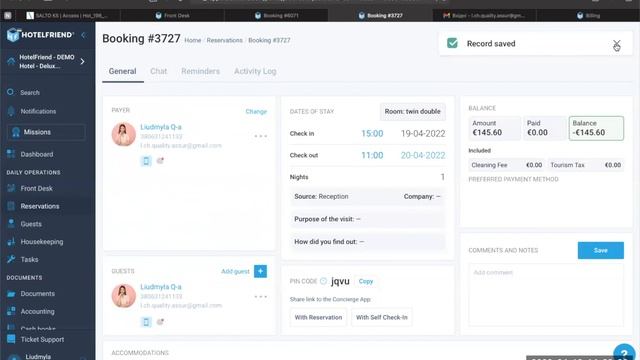Open the guest's three-dot options menu
This screenshot has width=640, height=360.
[x=260, y=297]
